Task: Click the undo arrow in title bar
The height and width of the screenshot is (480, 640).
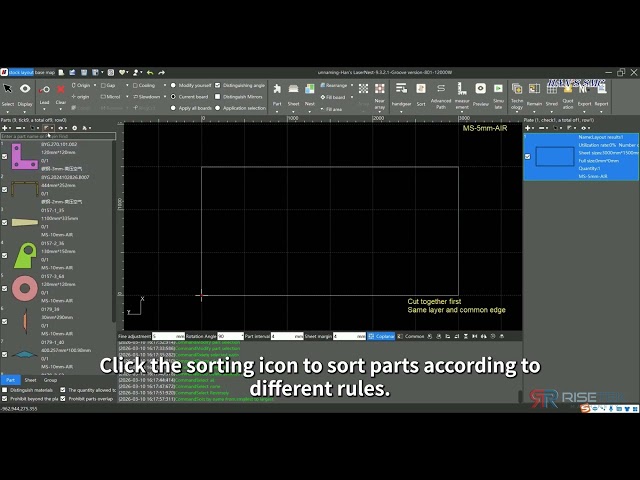Action: (150, 73)
